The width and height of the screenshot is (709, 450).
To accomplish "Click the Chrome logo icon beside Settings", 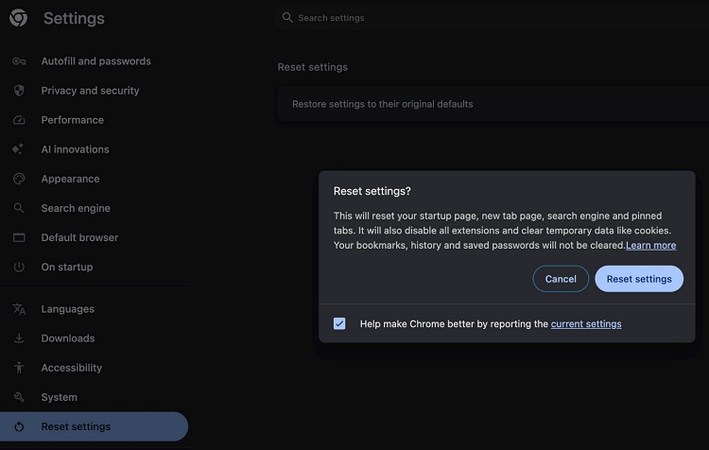I will pos(19,18).
